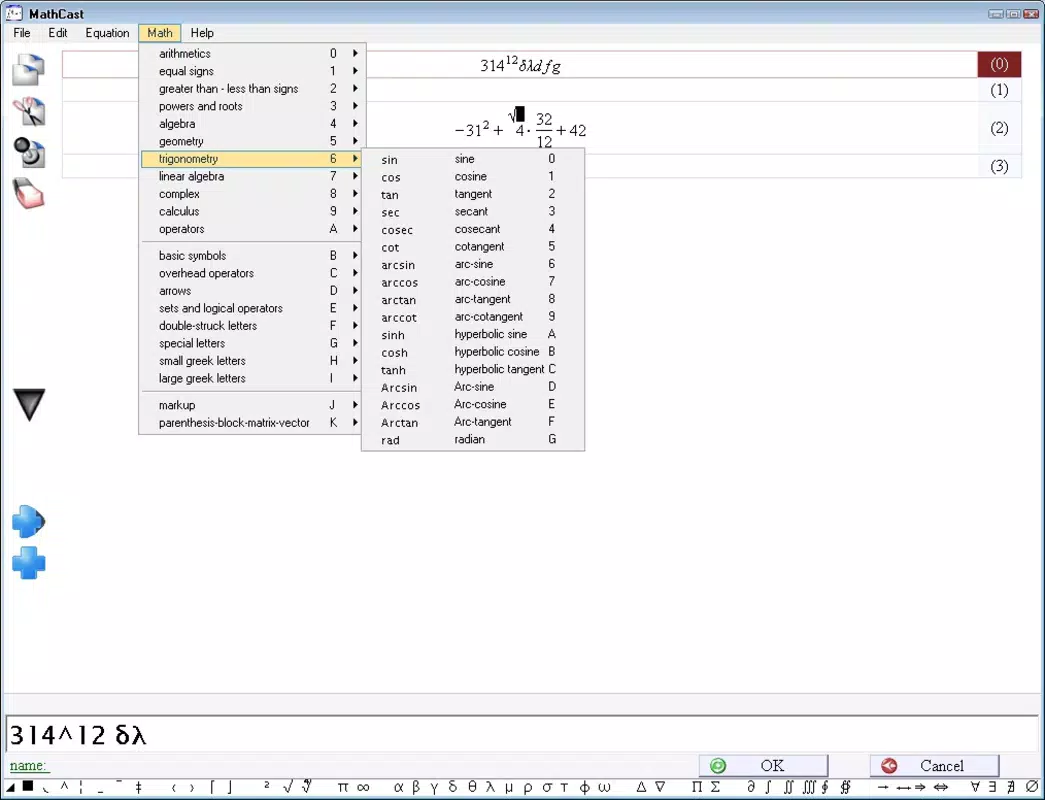Click the fraction 32 over 12 in equation
The width and height of the screenshot is (1045, 800).
(544, 130)
